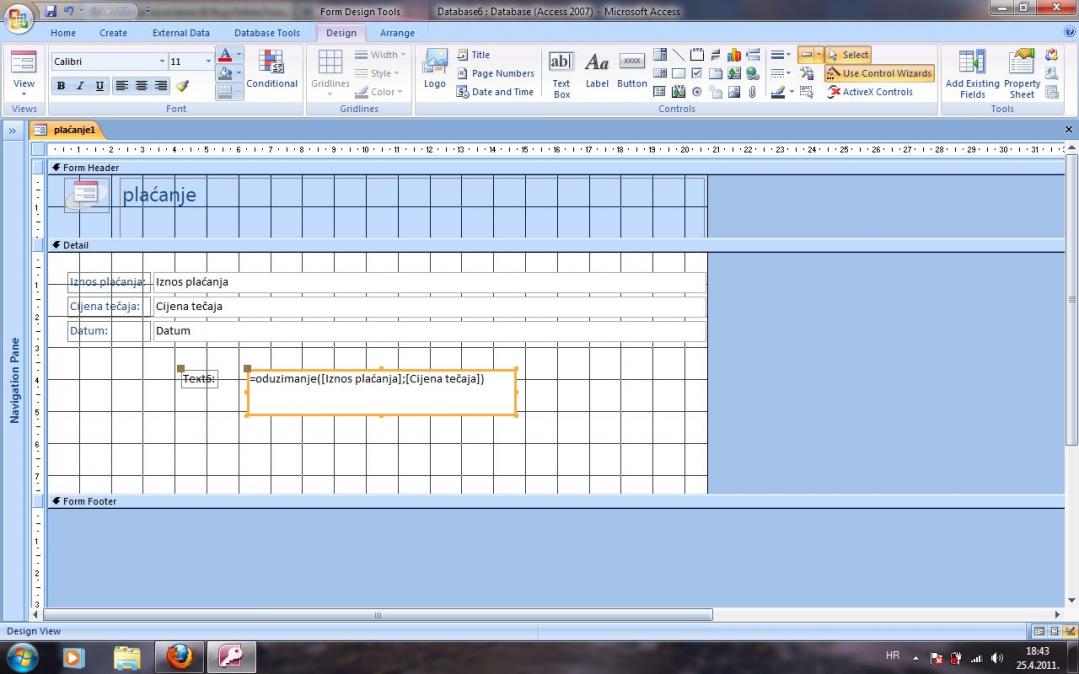Open the line thickness dropdown
This screenshot has width=1079, height=674.
pyautogui.click(x=780, y=54)
